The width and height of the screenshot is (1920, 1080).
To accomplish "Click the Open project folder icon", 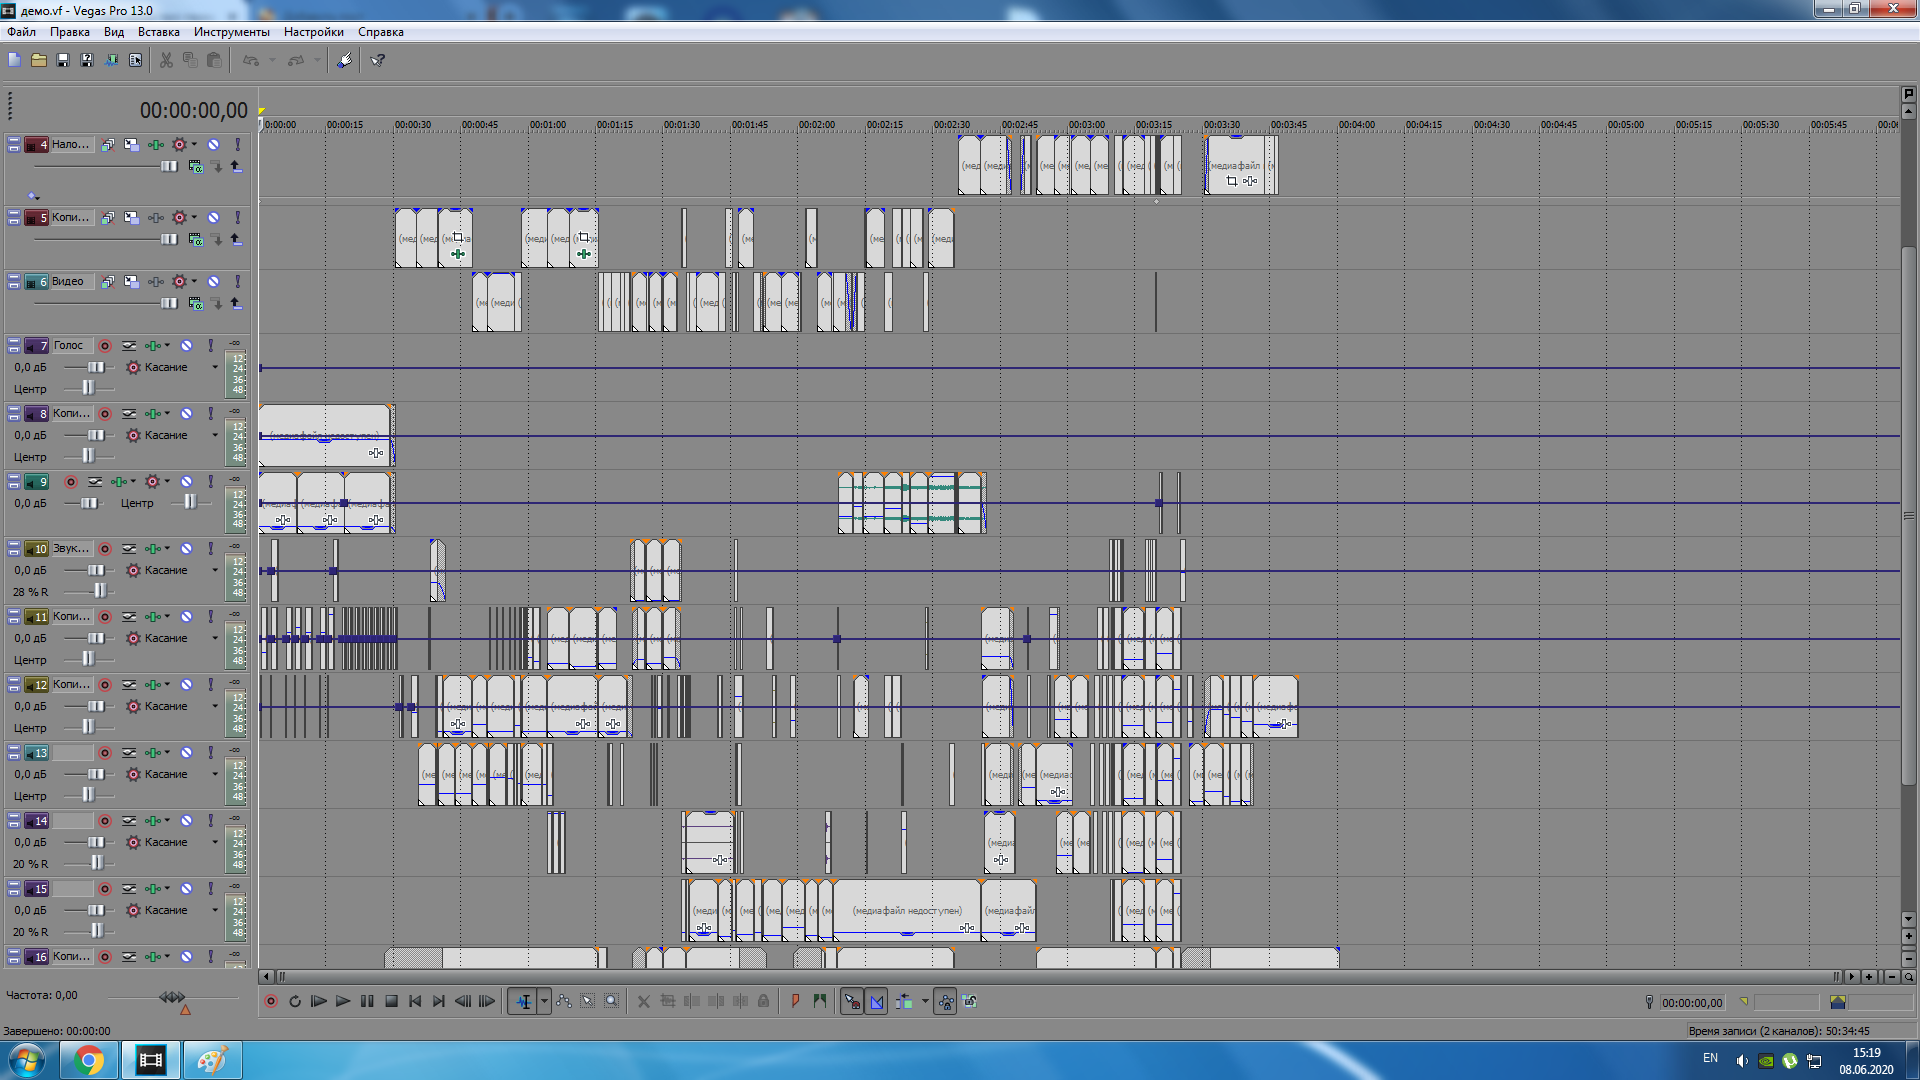I will point(39,60).
